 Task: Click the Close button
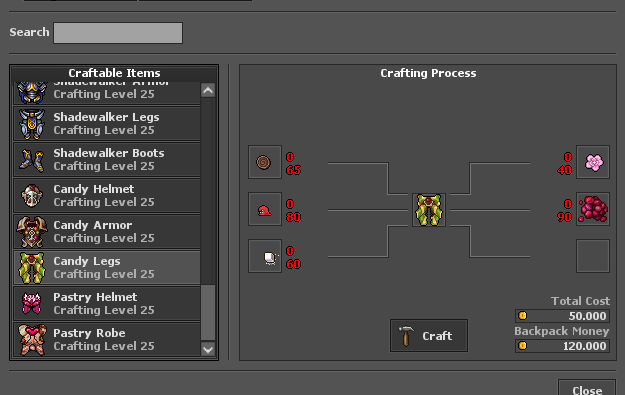587,389
